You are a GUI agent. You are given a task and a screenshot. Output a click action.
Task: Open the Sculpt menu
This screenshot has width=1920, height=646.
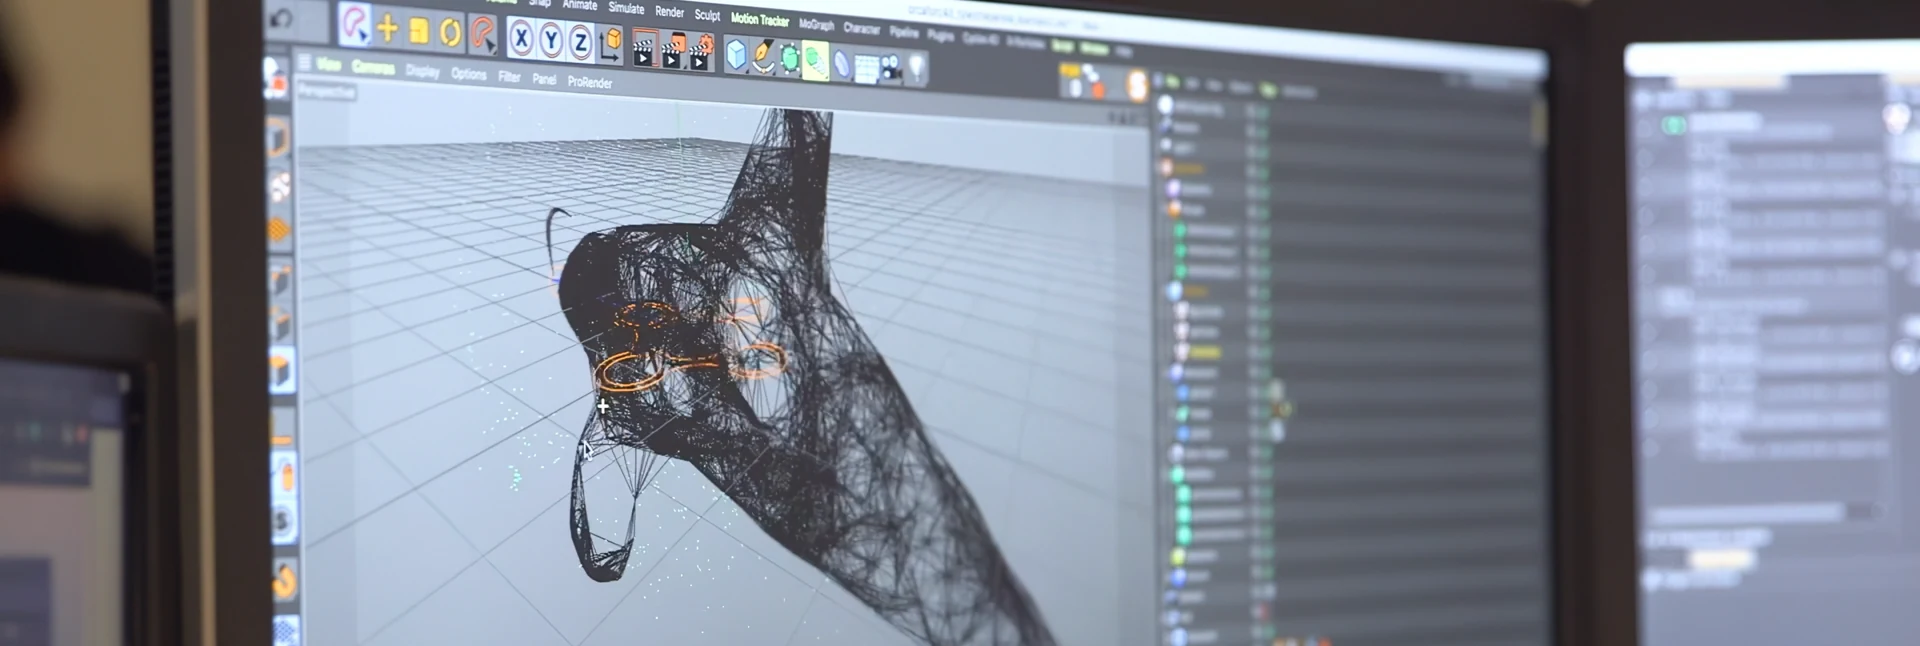coord(707,15)
